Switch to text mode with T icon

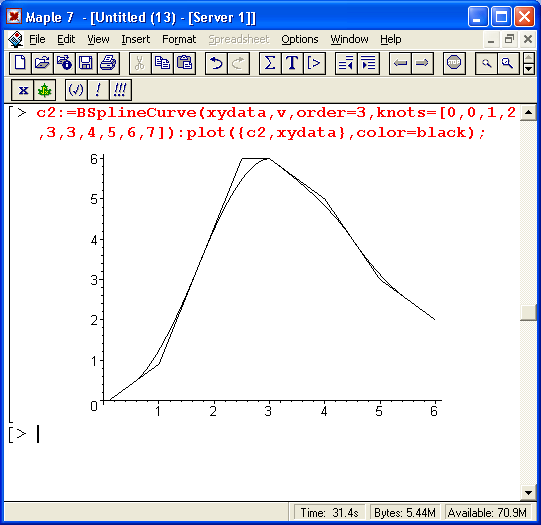coord(292,63)
